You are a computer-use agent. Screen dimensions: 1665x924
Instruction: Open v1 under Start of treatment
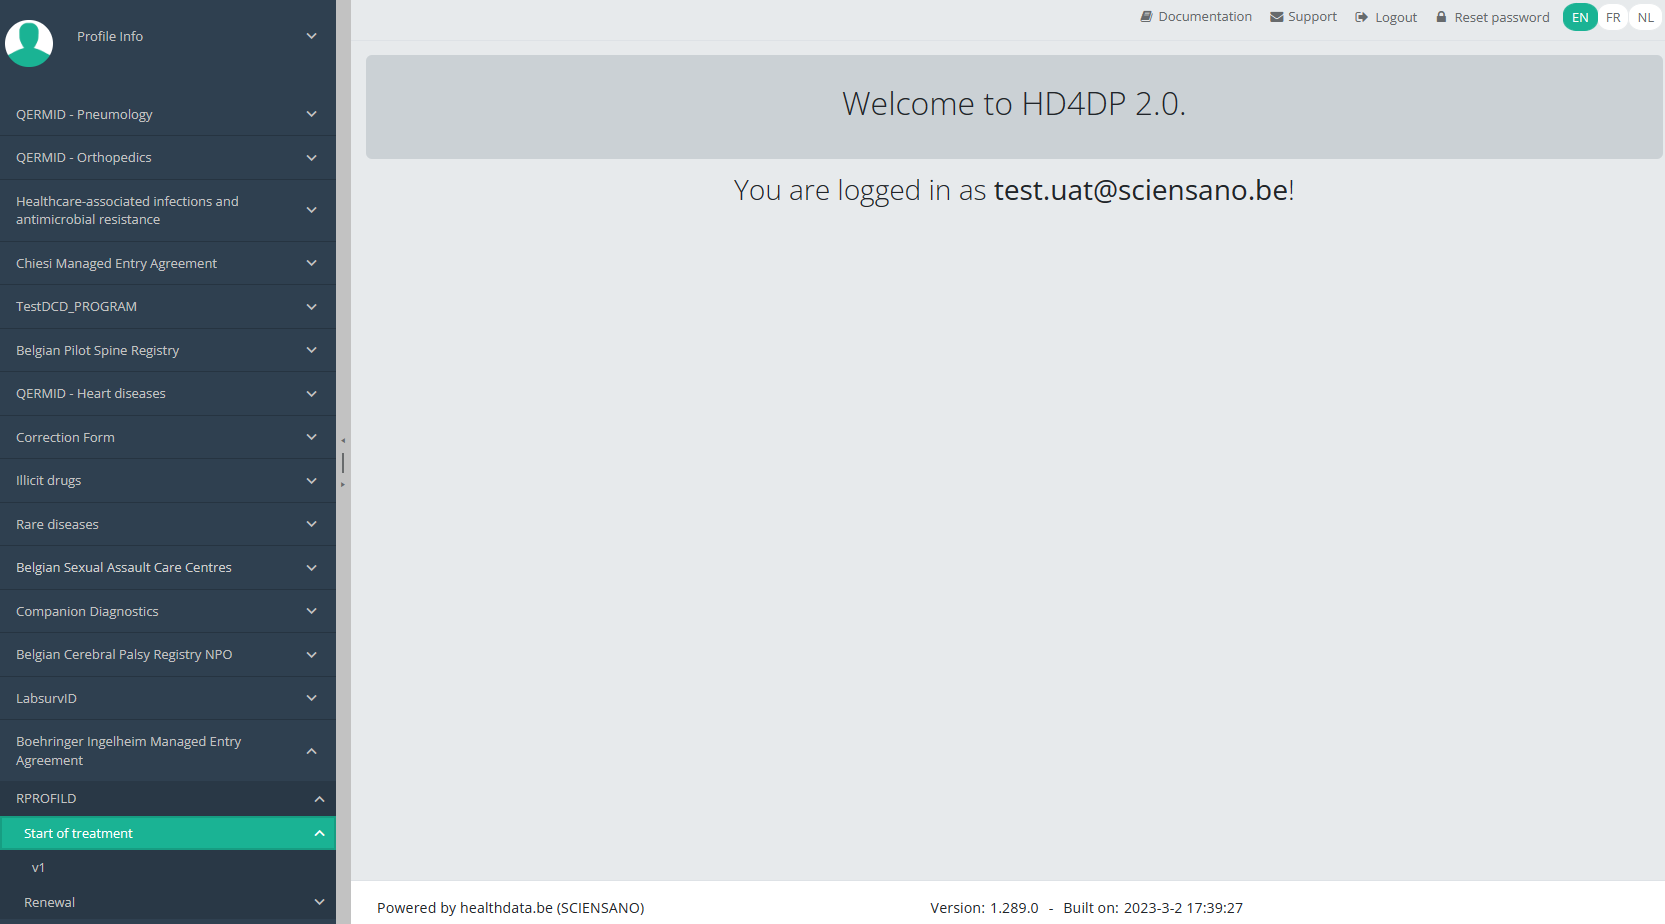click(38, 868)
